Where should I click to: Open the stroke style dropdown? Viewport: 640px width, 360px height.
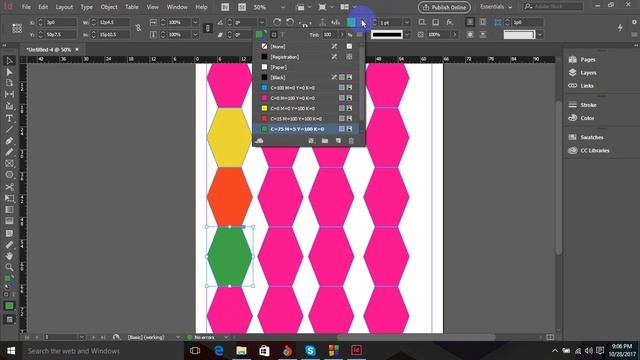pyautogui.click(x=407, y=35)
